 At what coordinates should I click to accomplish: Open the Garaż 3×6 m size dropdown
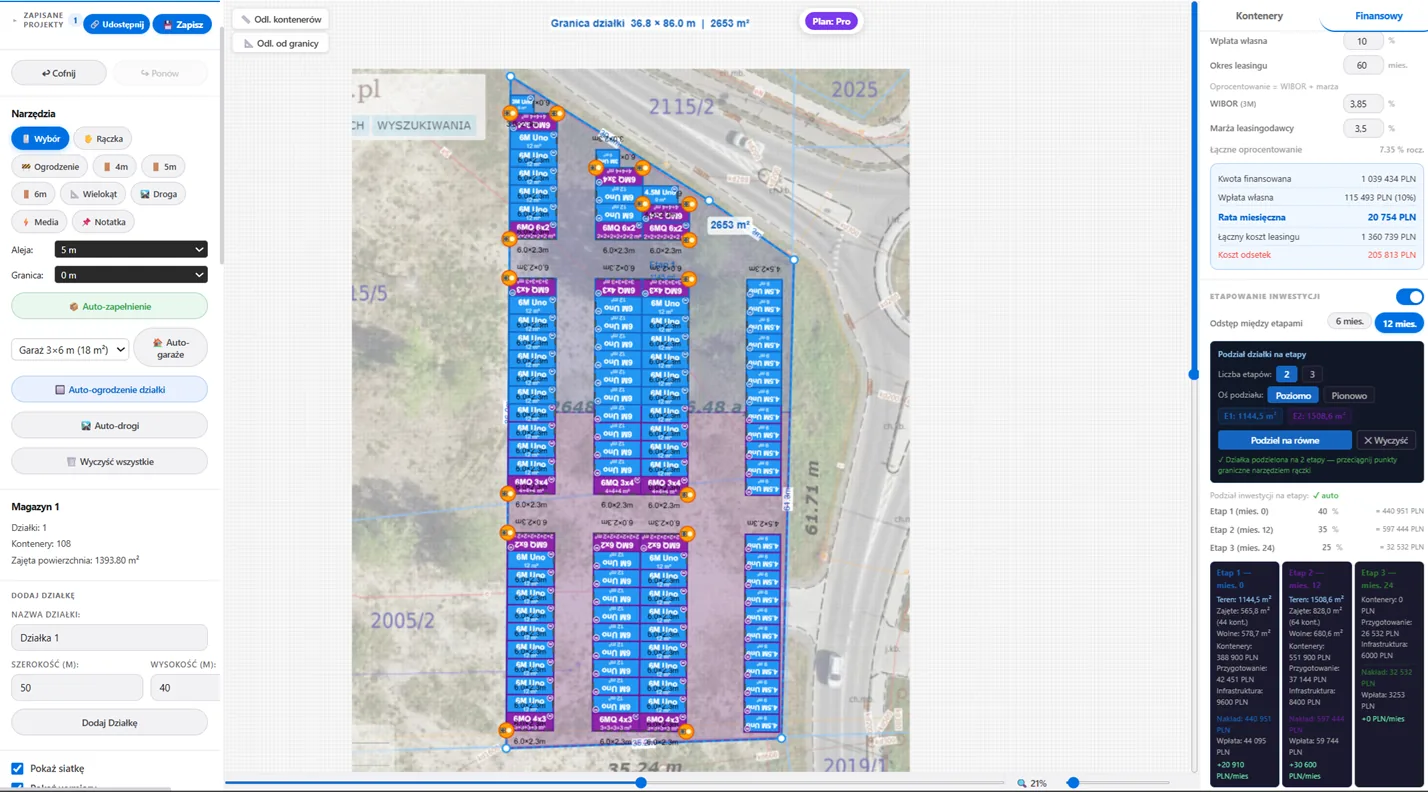[x=70, y=349]
